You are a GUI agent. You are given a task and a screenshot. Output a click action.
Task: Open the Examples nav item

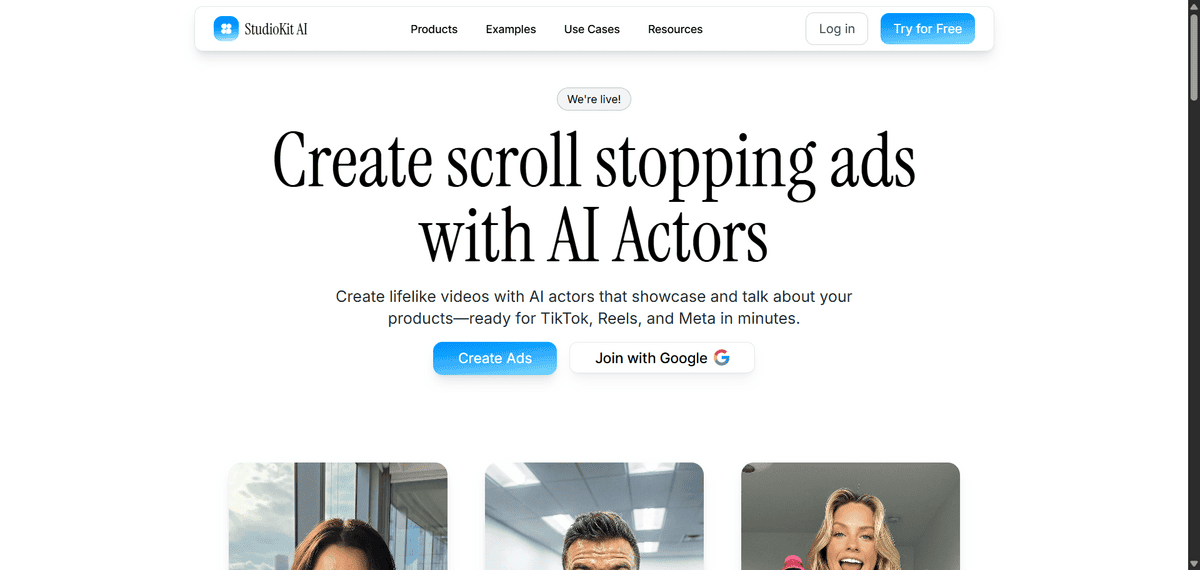coord(511,29)
